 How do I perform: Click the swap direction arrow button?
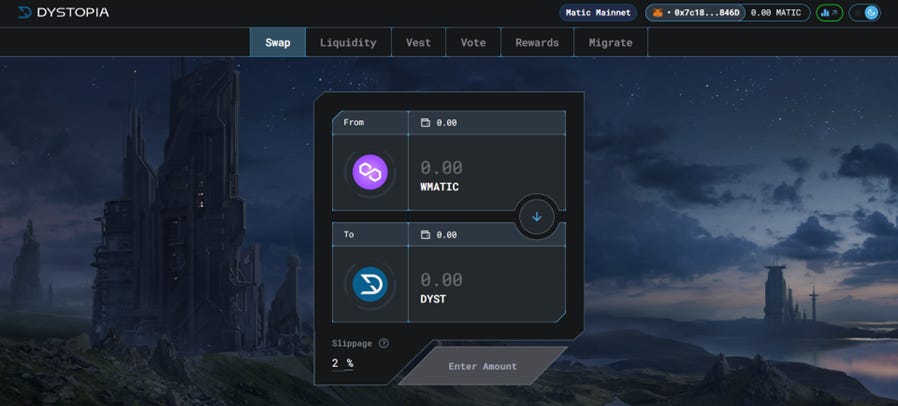tap(537, 217)
